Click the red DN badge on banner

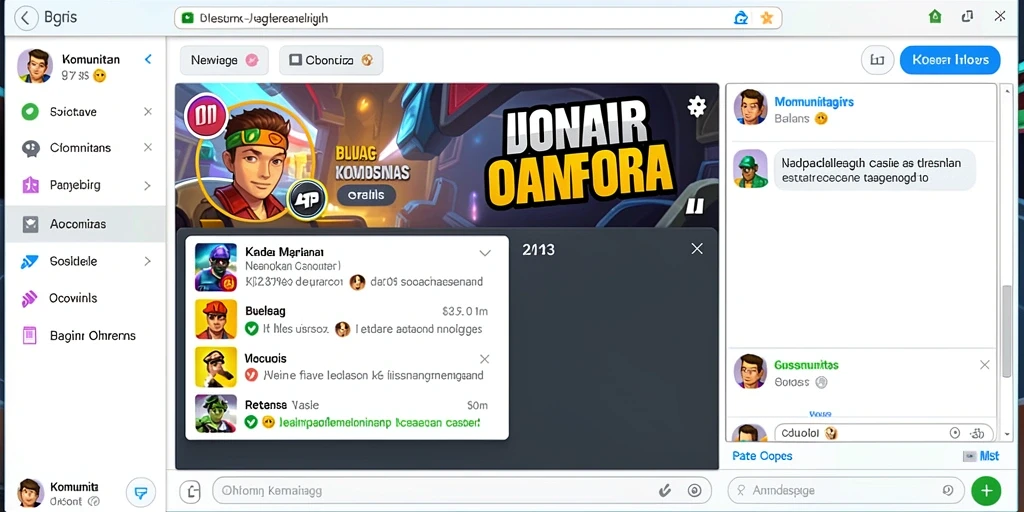206,118
